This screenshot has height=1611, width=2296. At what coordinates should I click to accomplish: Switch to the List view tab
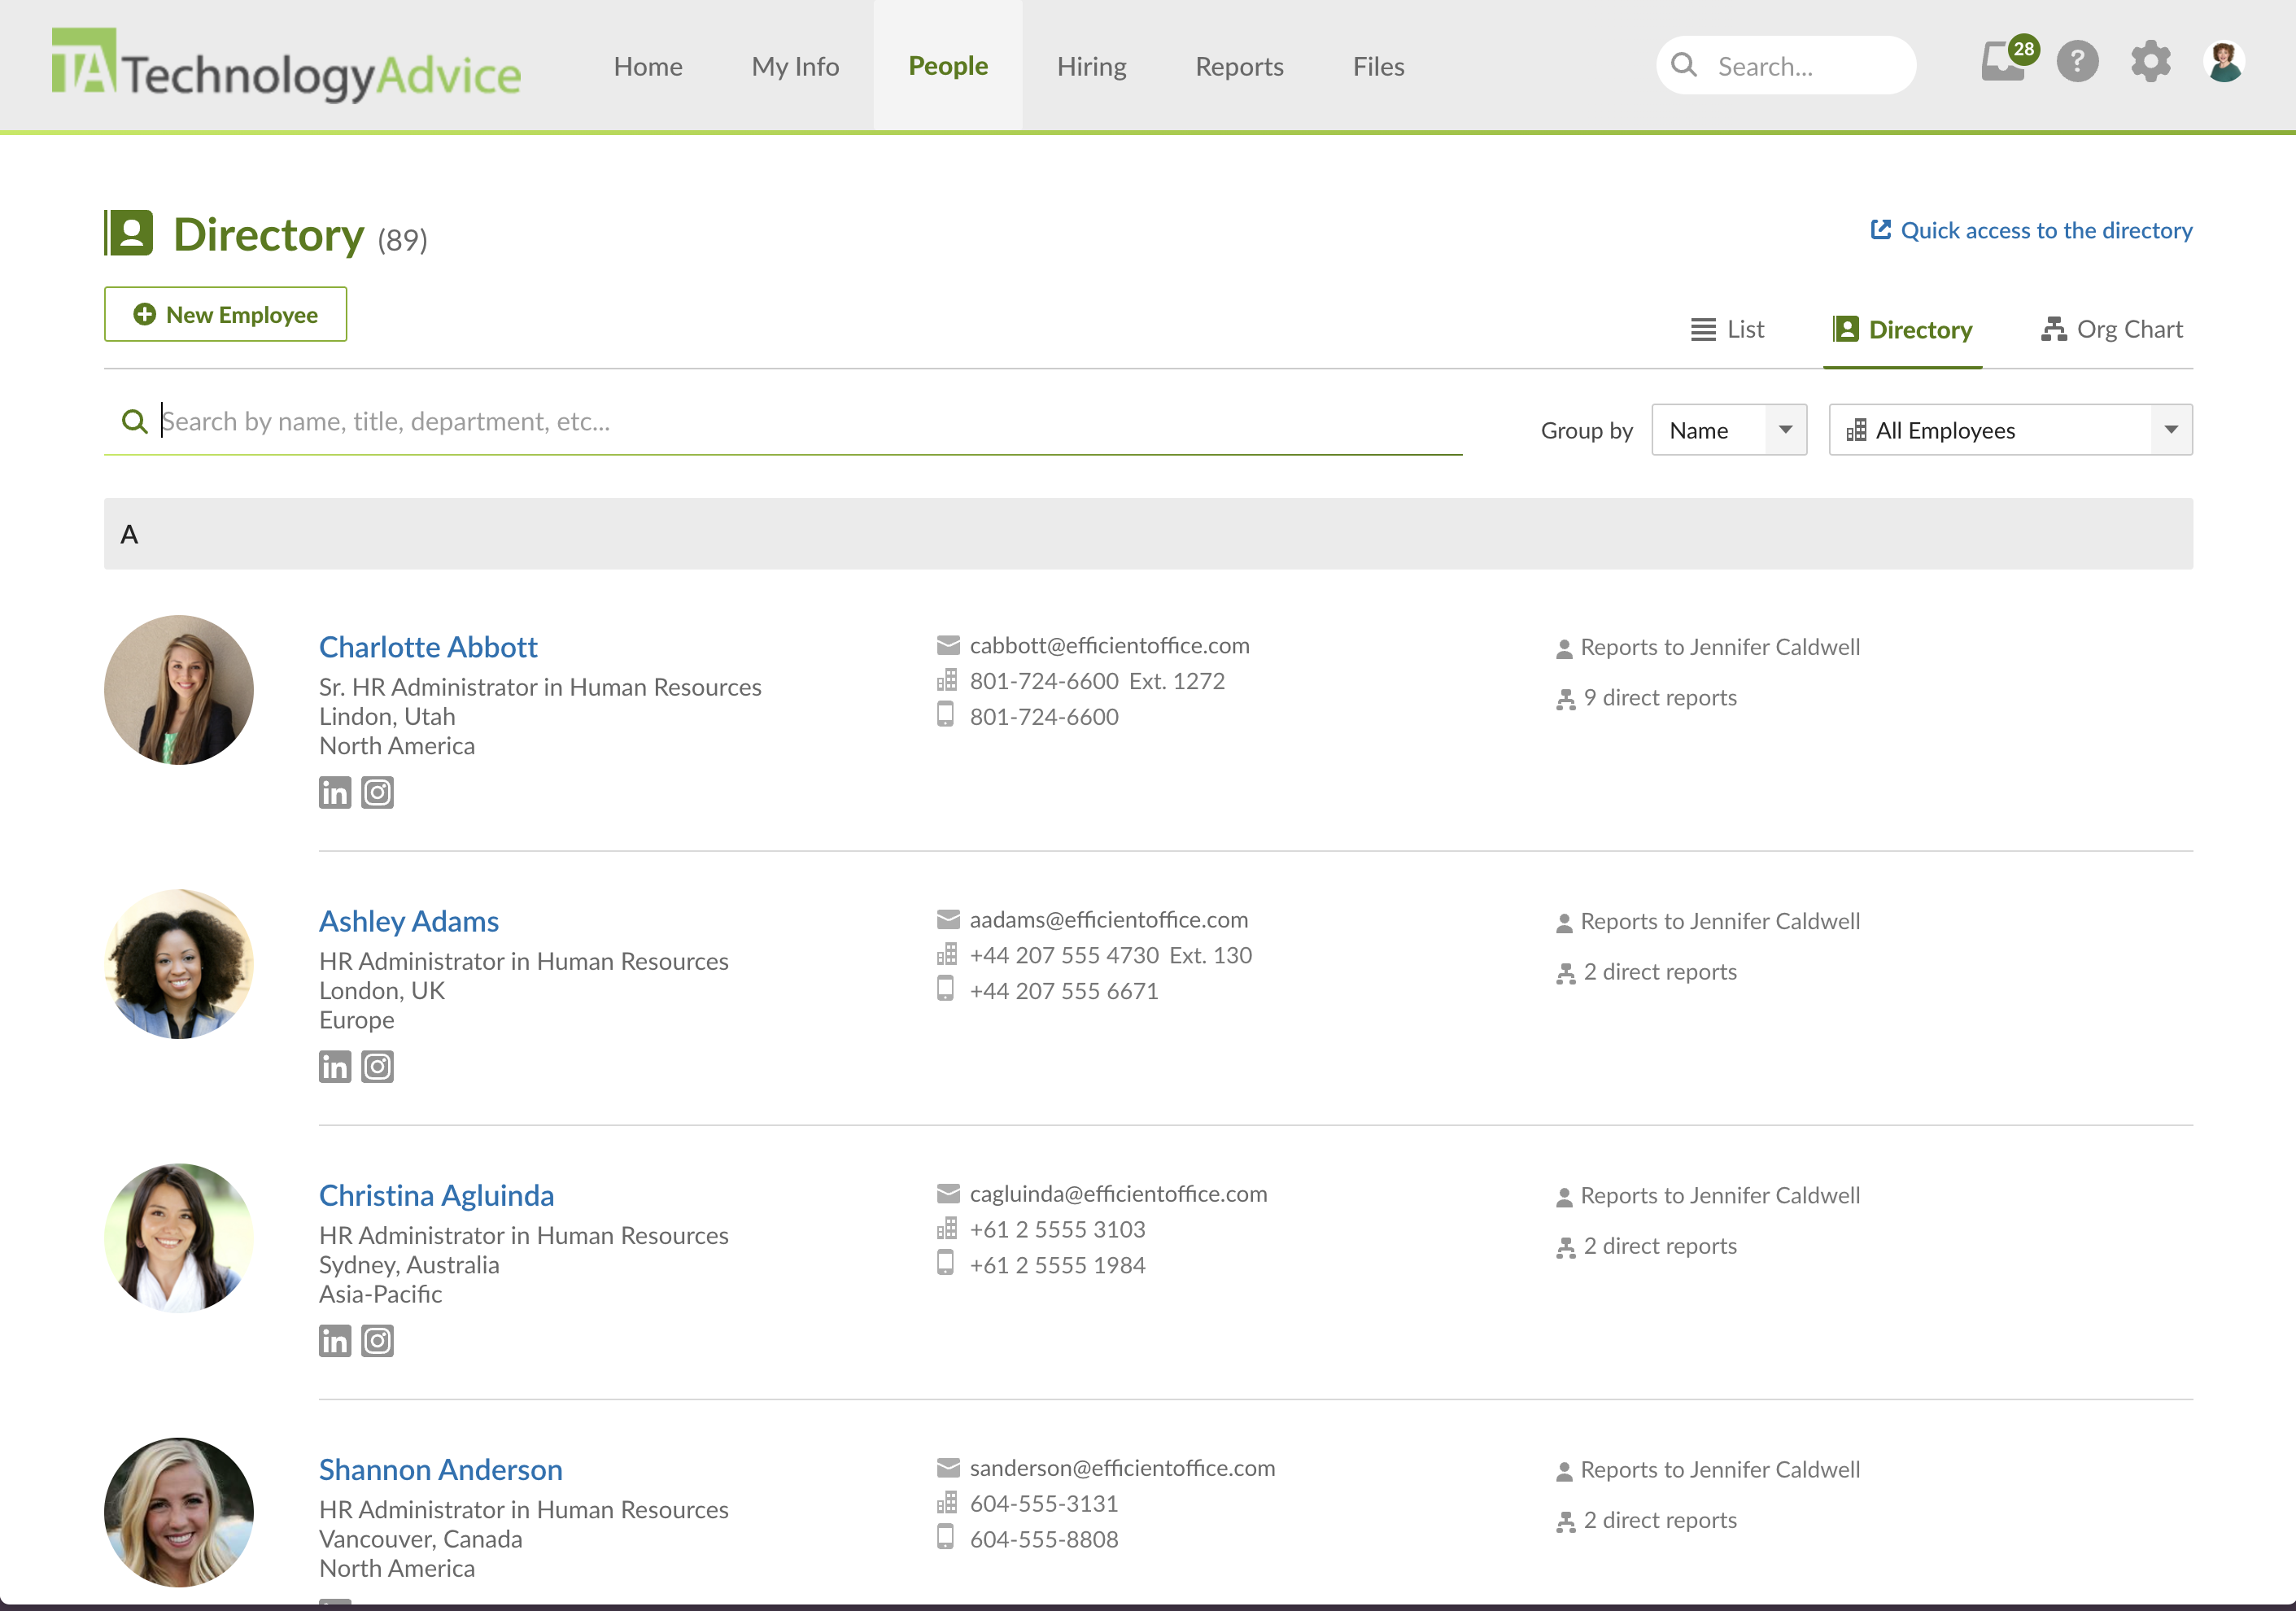coord(1727,329)
